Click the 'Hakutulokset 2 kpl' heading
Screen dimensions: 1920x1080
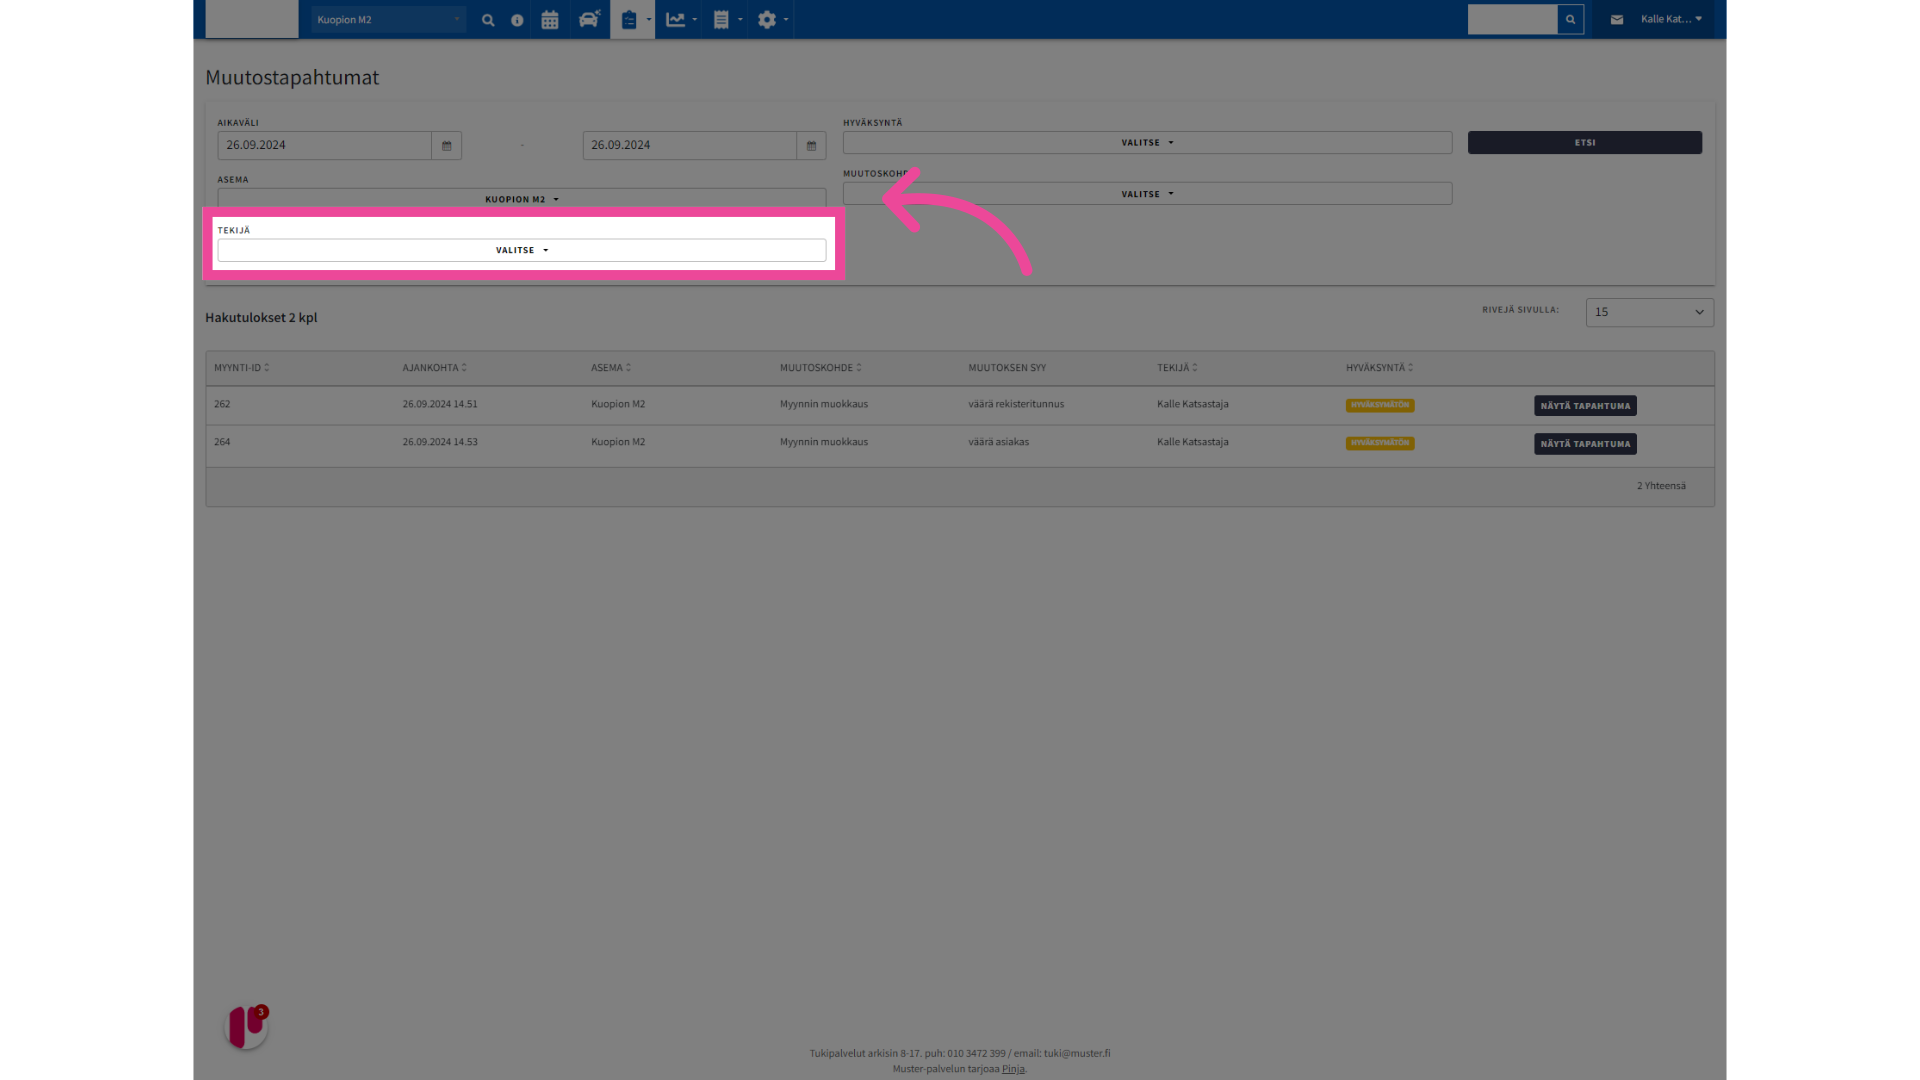pyautogui.click(x=261, y=318)
